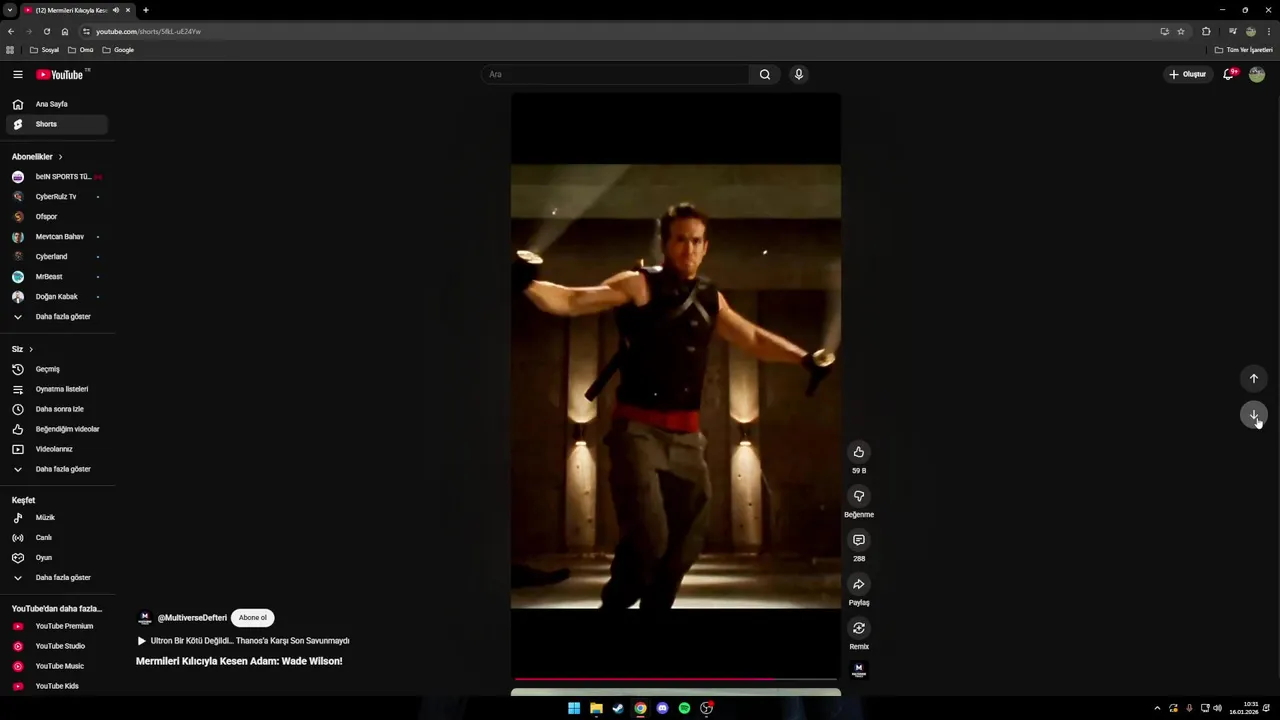Open YouTube Music link
Screen dimensions: 1280x720
56,666
